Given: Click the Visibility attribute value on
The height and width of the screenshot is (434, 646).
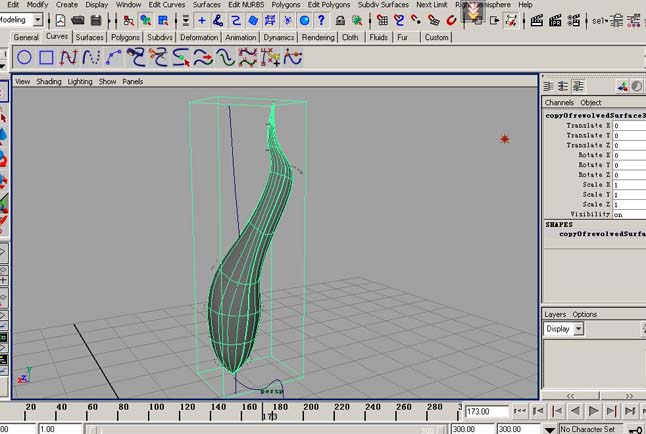Looking at the screenshot, I should point(629,215).
